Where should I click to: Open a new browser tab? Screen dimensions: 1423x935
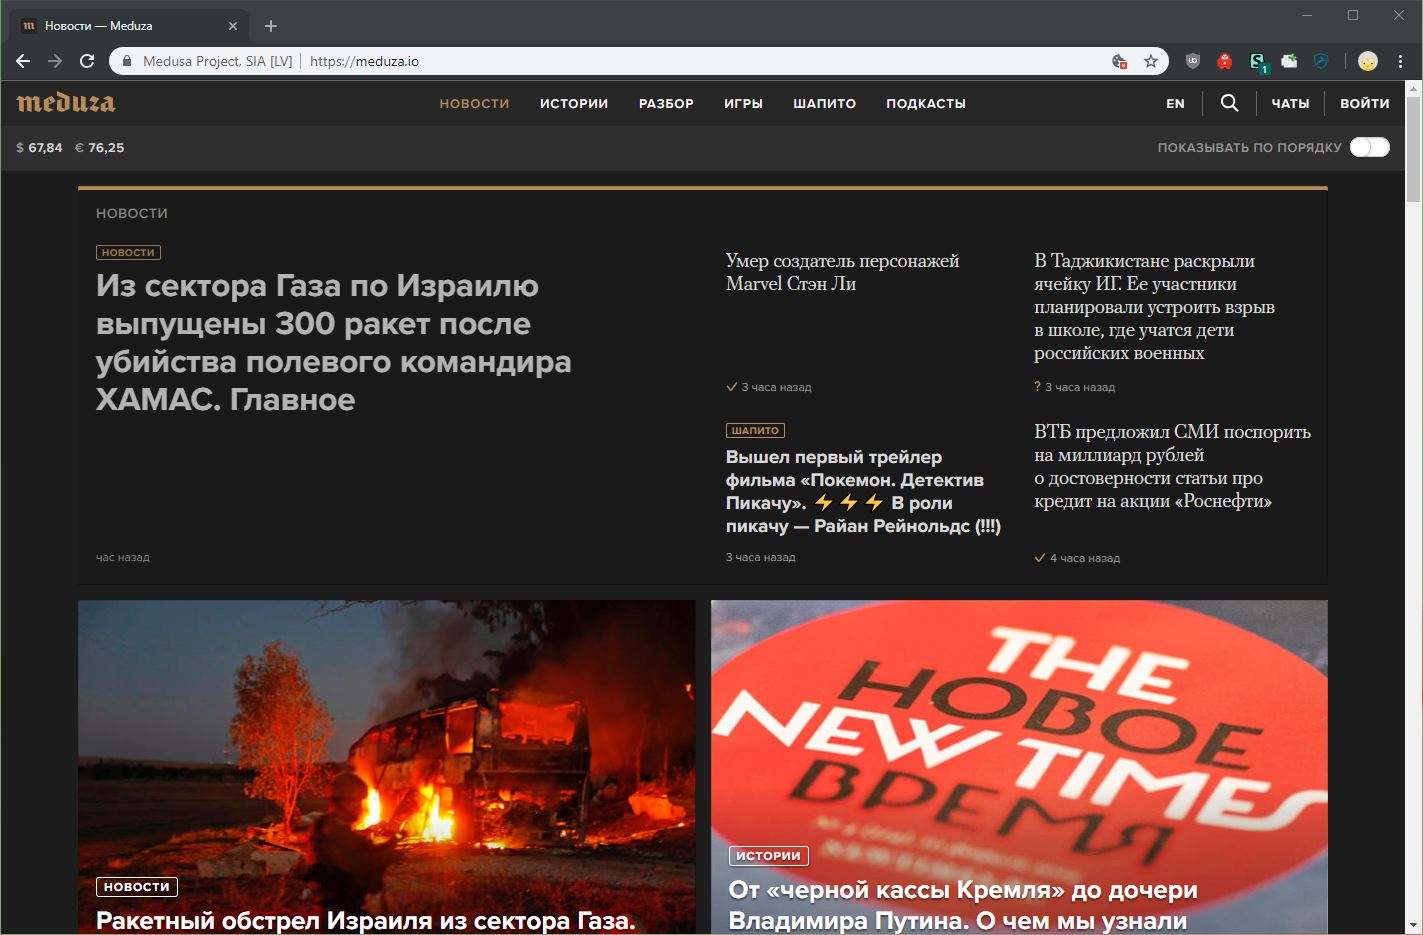point(271,26)
